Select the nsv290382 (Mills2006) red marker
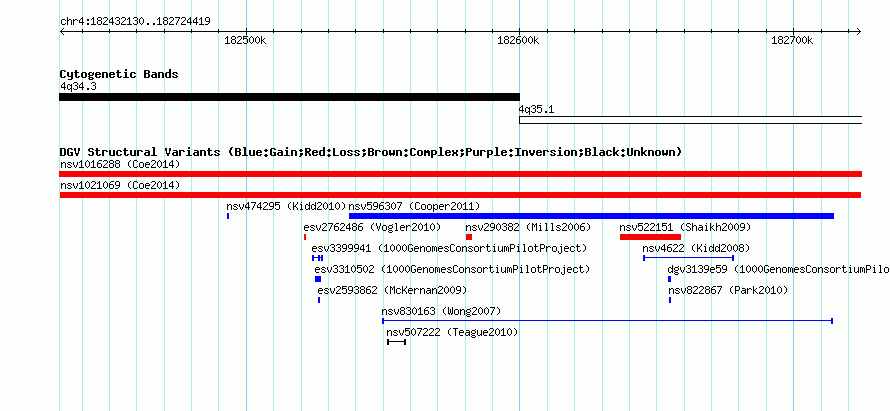 tap(469, 237)
